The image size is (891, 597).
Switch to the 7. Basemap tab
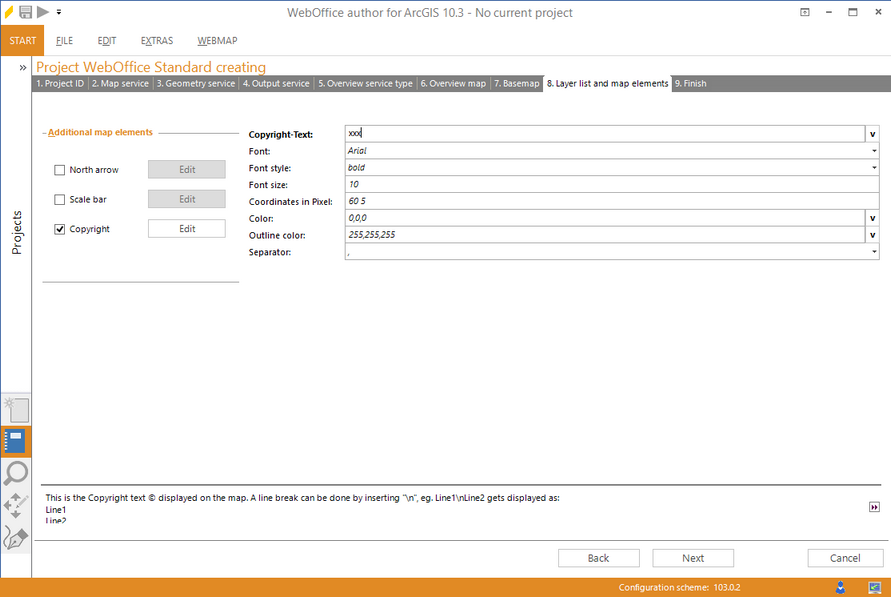[516, 84]
